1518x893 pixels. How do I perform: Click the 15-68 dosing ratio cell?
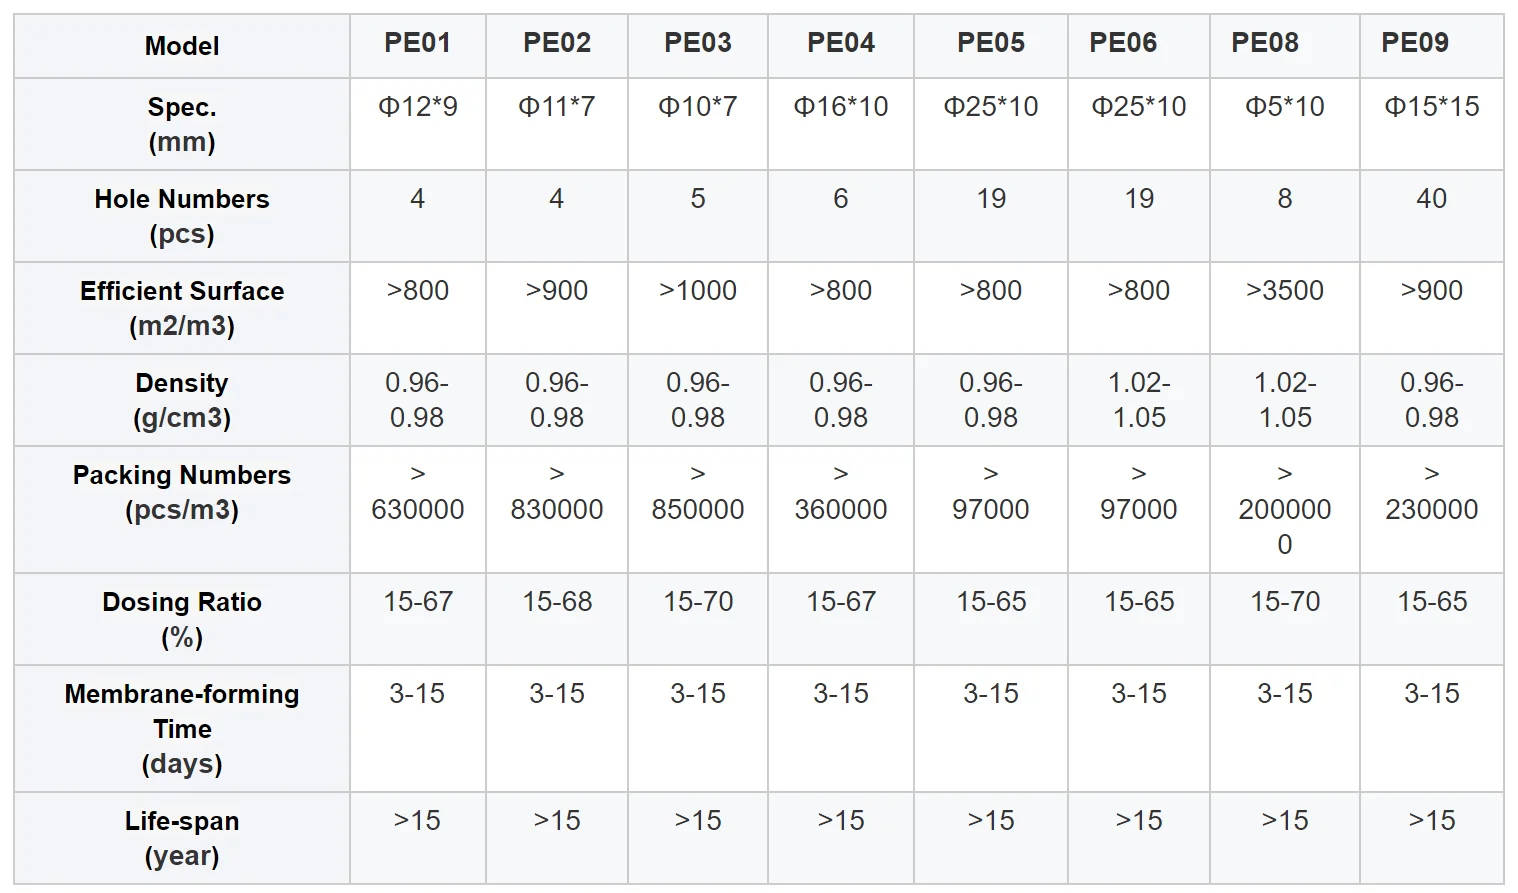(557, 602)
